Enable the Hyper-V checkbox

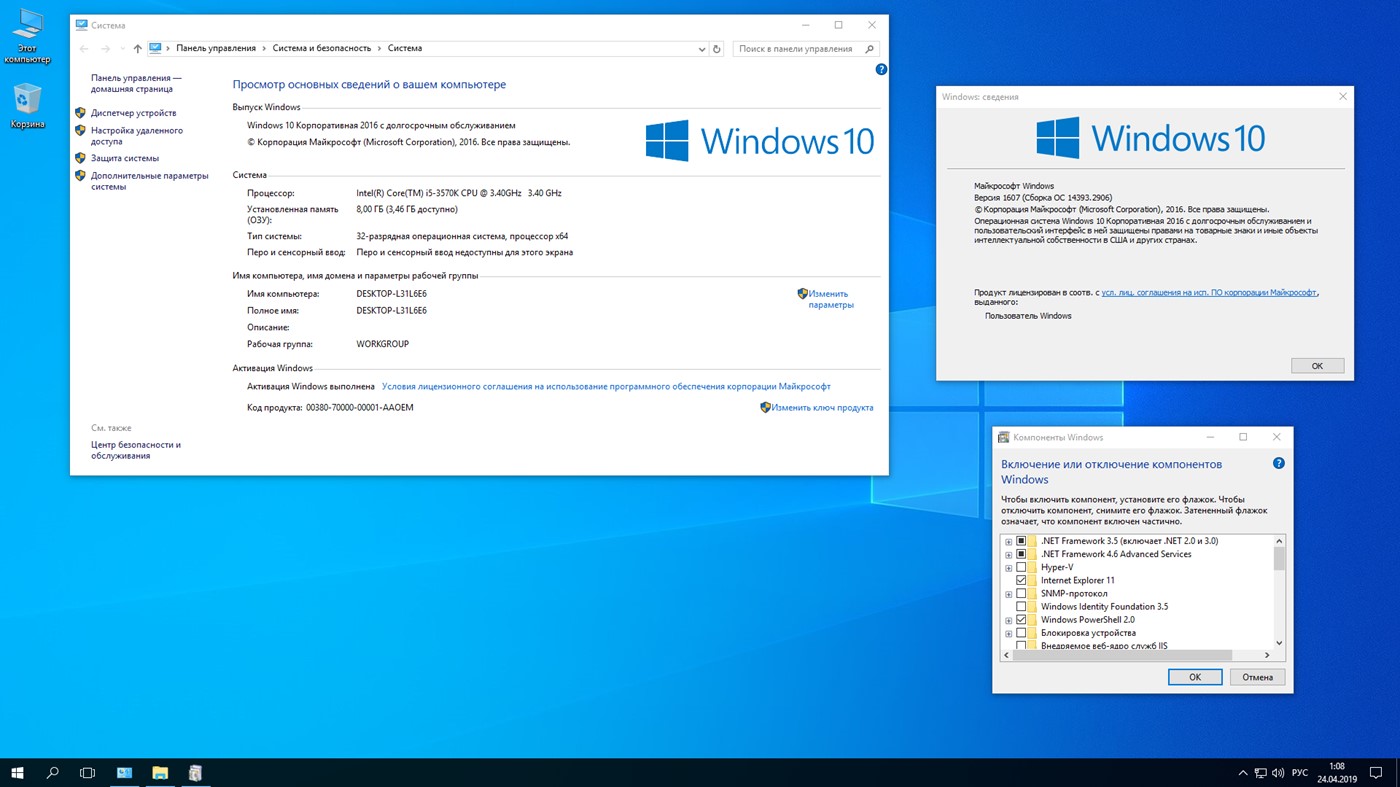(1021, 567)
